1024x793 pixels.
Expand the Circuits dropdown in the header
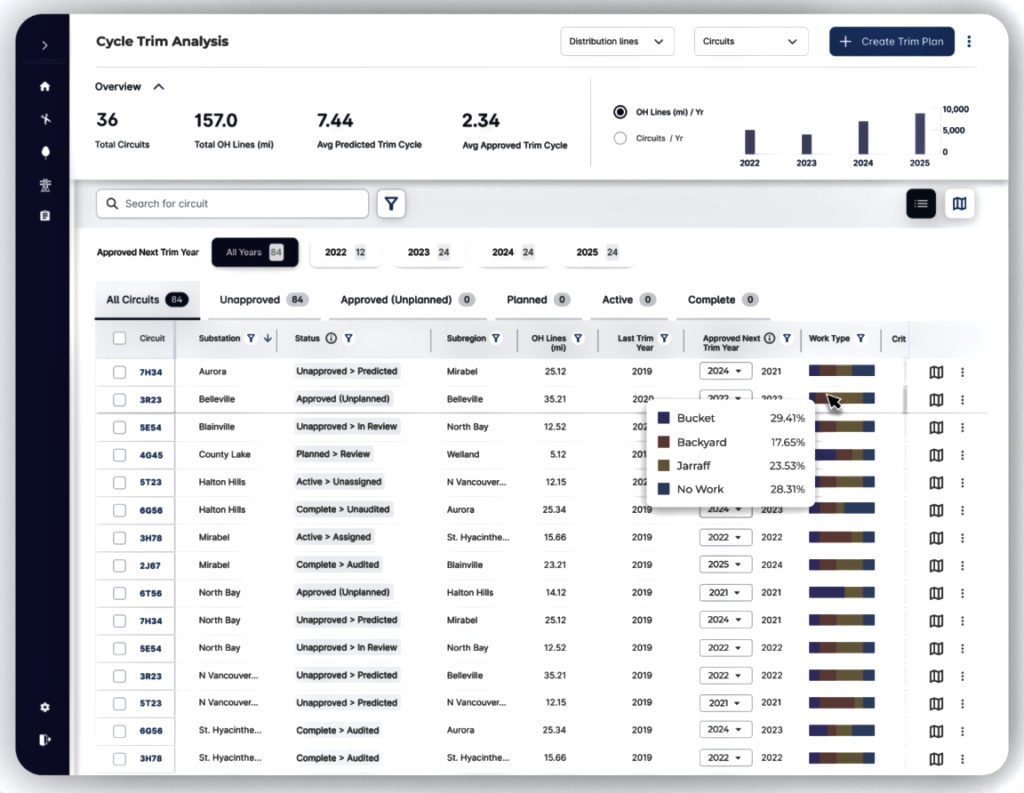pos(750,42)
